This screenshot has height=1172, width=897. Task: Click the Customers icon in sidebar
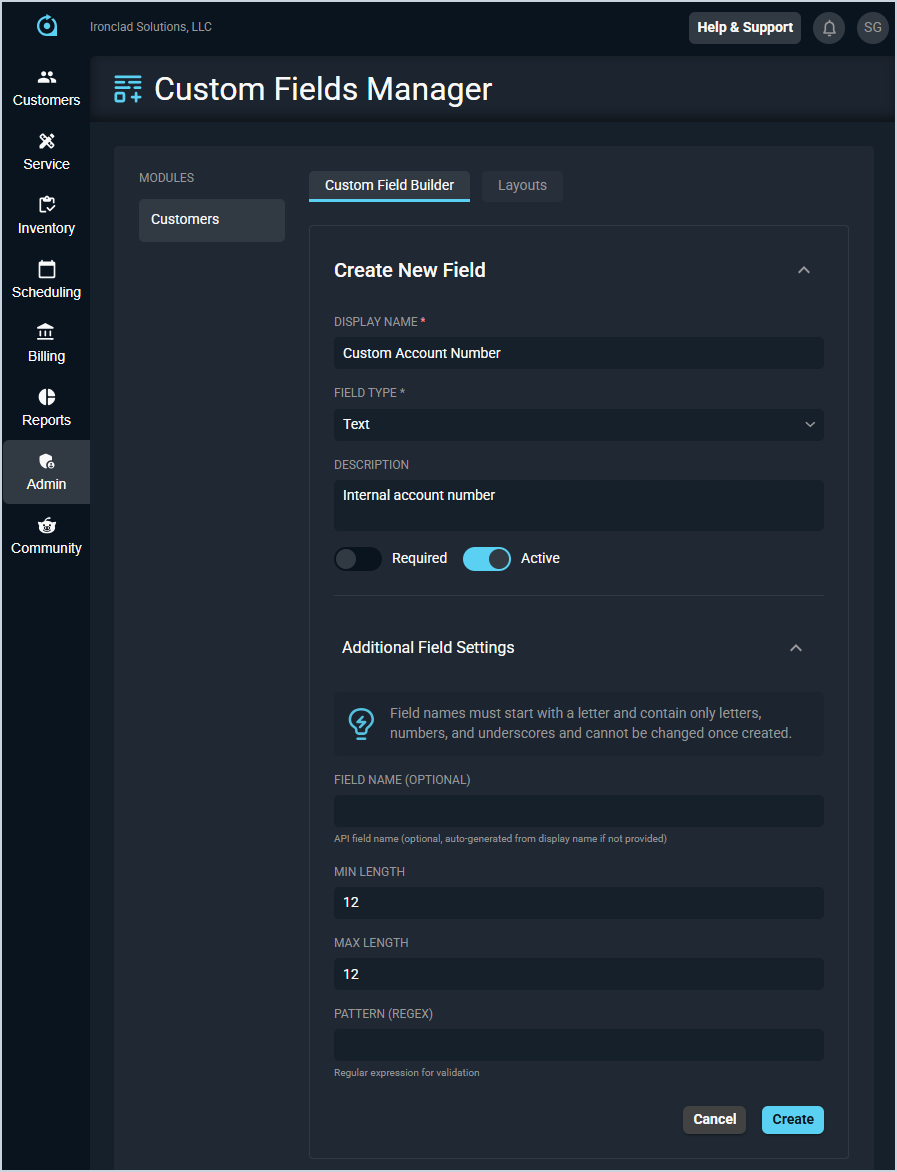click(x=46, y=78)
